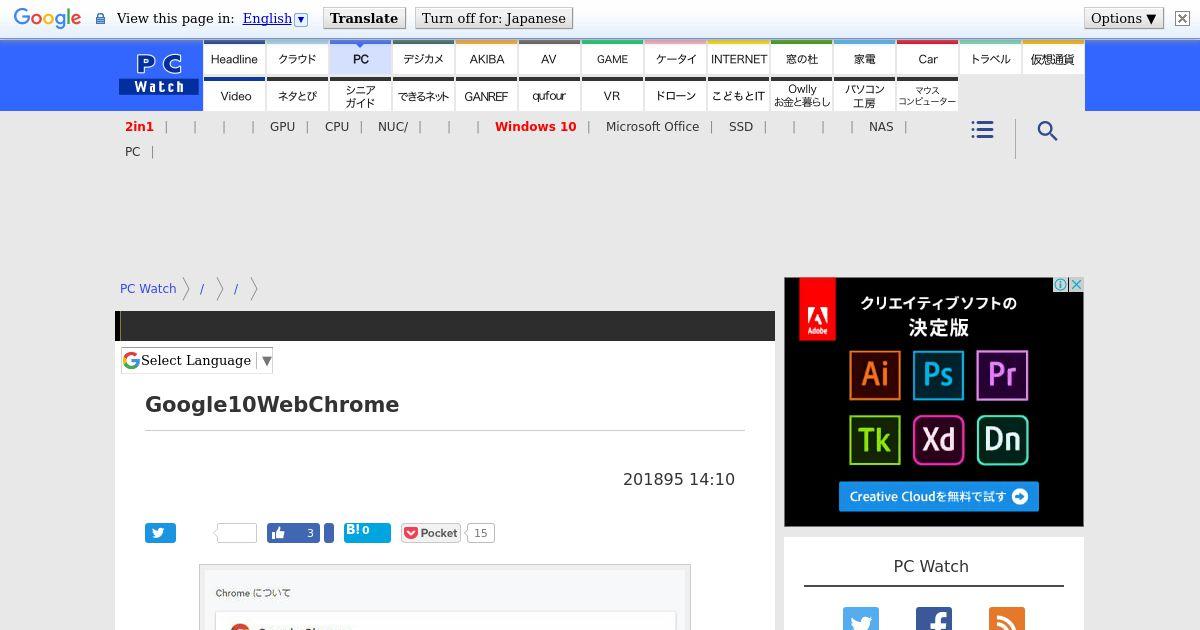Open the 仮想通貨 tab

click(x=1053, y=58)
